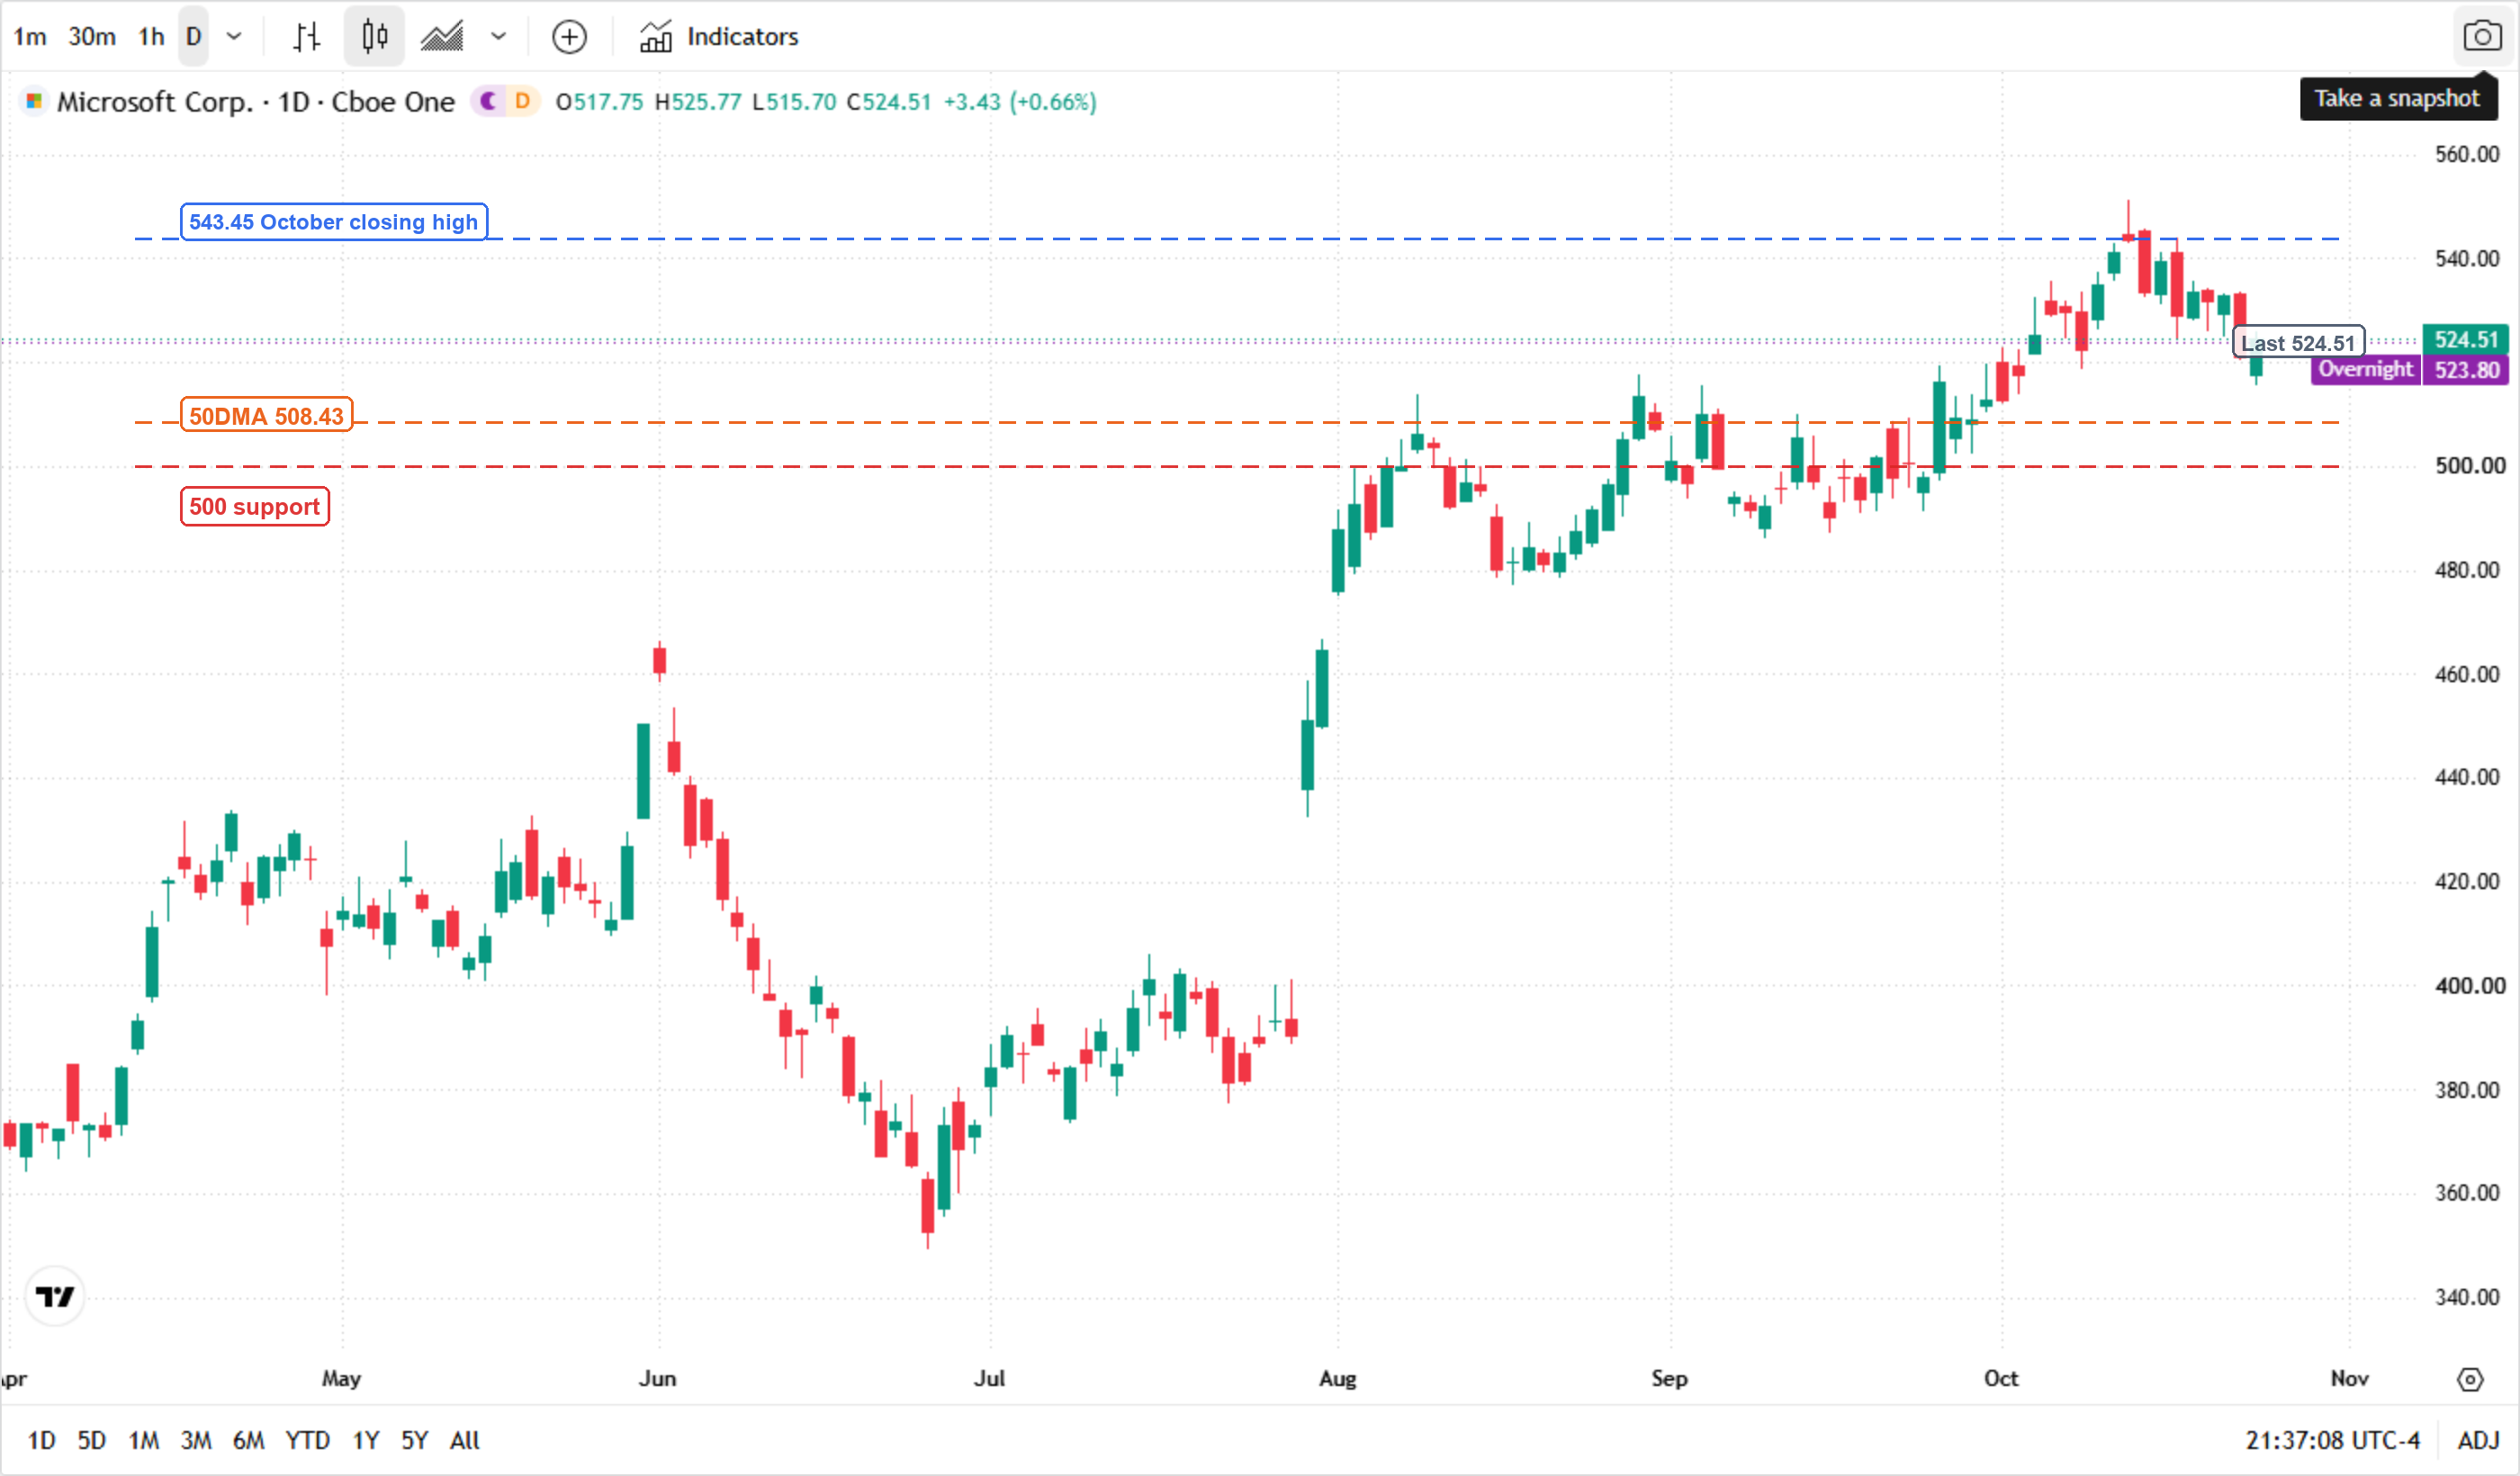Screen dimensions: 2520x1476
Task: Click the open value O517.75
Action: [x=599, y=102]
